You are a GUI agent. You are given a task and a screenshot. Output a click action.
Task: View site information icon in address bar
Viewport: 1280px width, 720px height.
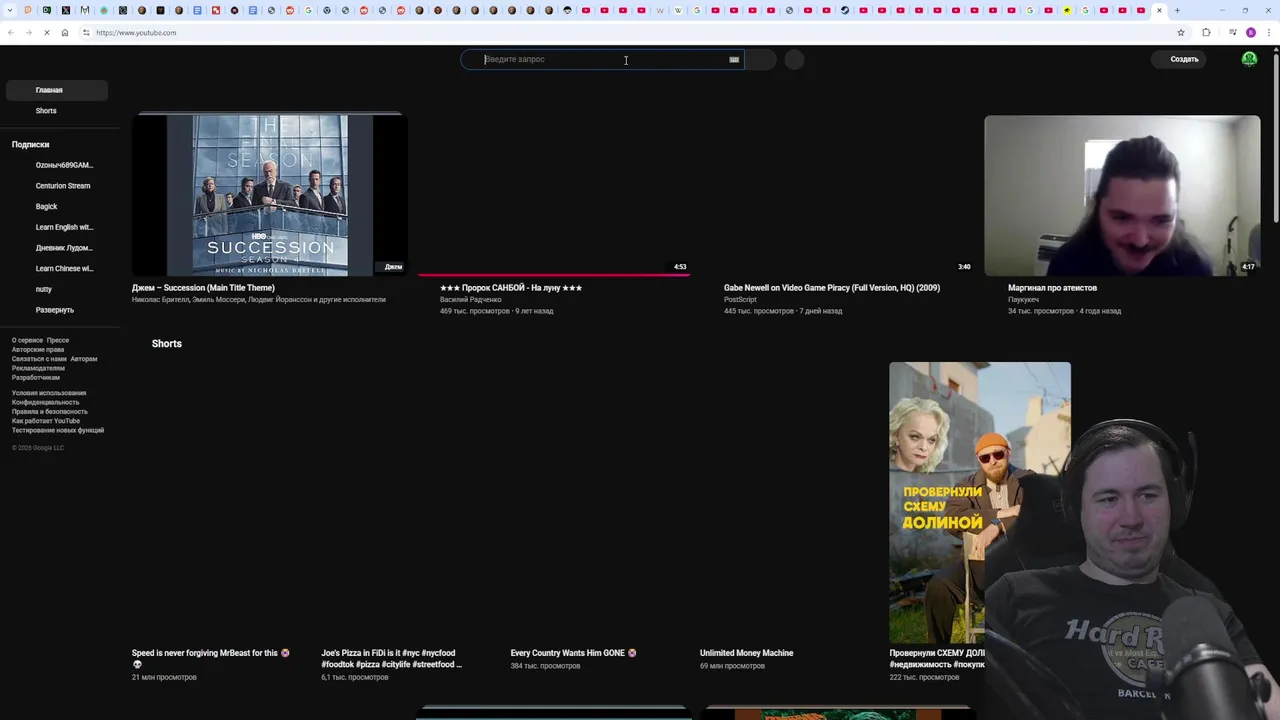(x=86, y=33)
